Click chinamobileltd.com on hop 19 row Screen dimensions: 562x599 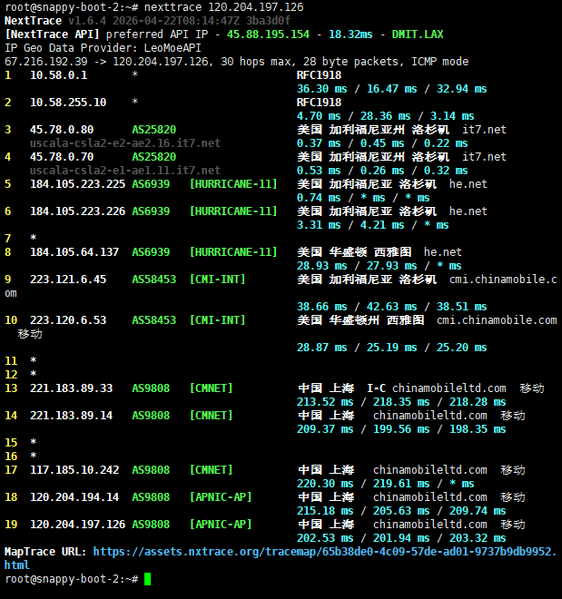430,525
